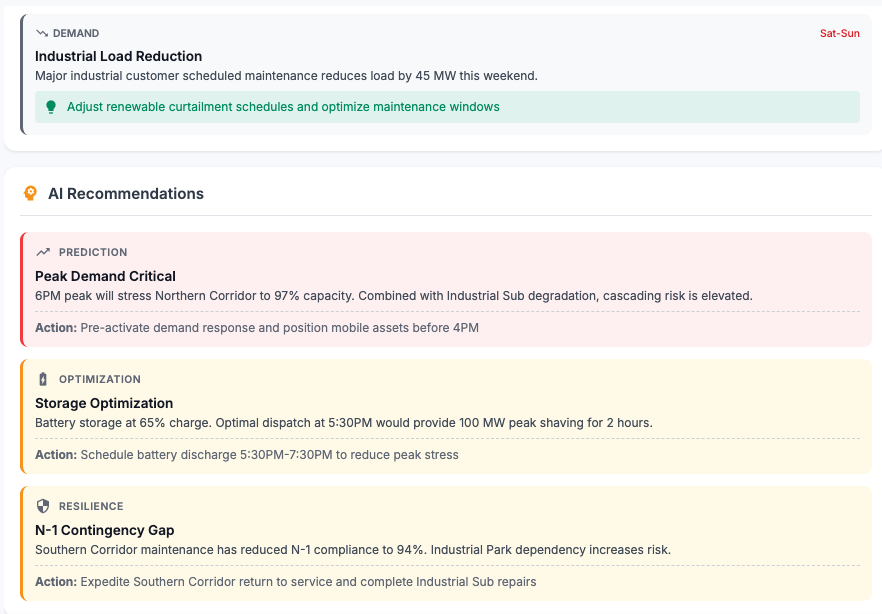Viewport: 882px width, 614px height.
Task: Click the PREDICTION category label
Action: click(x=93, y=252)
